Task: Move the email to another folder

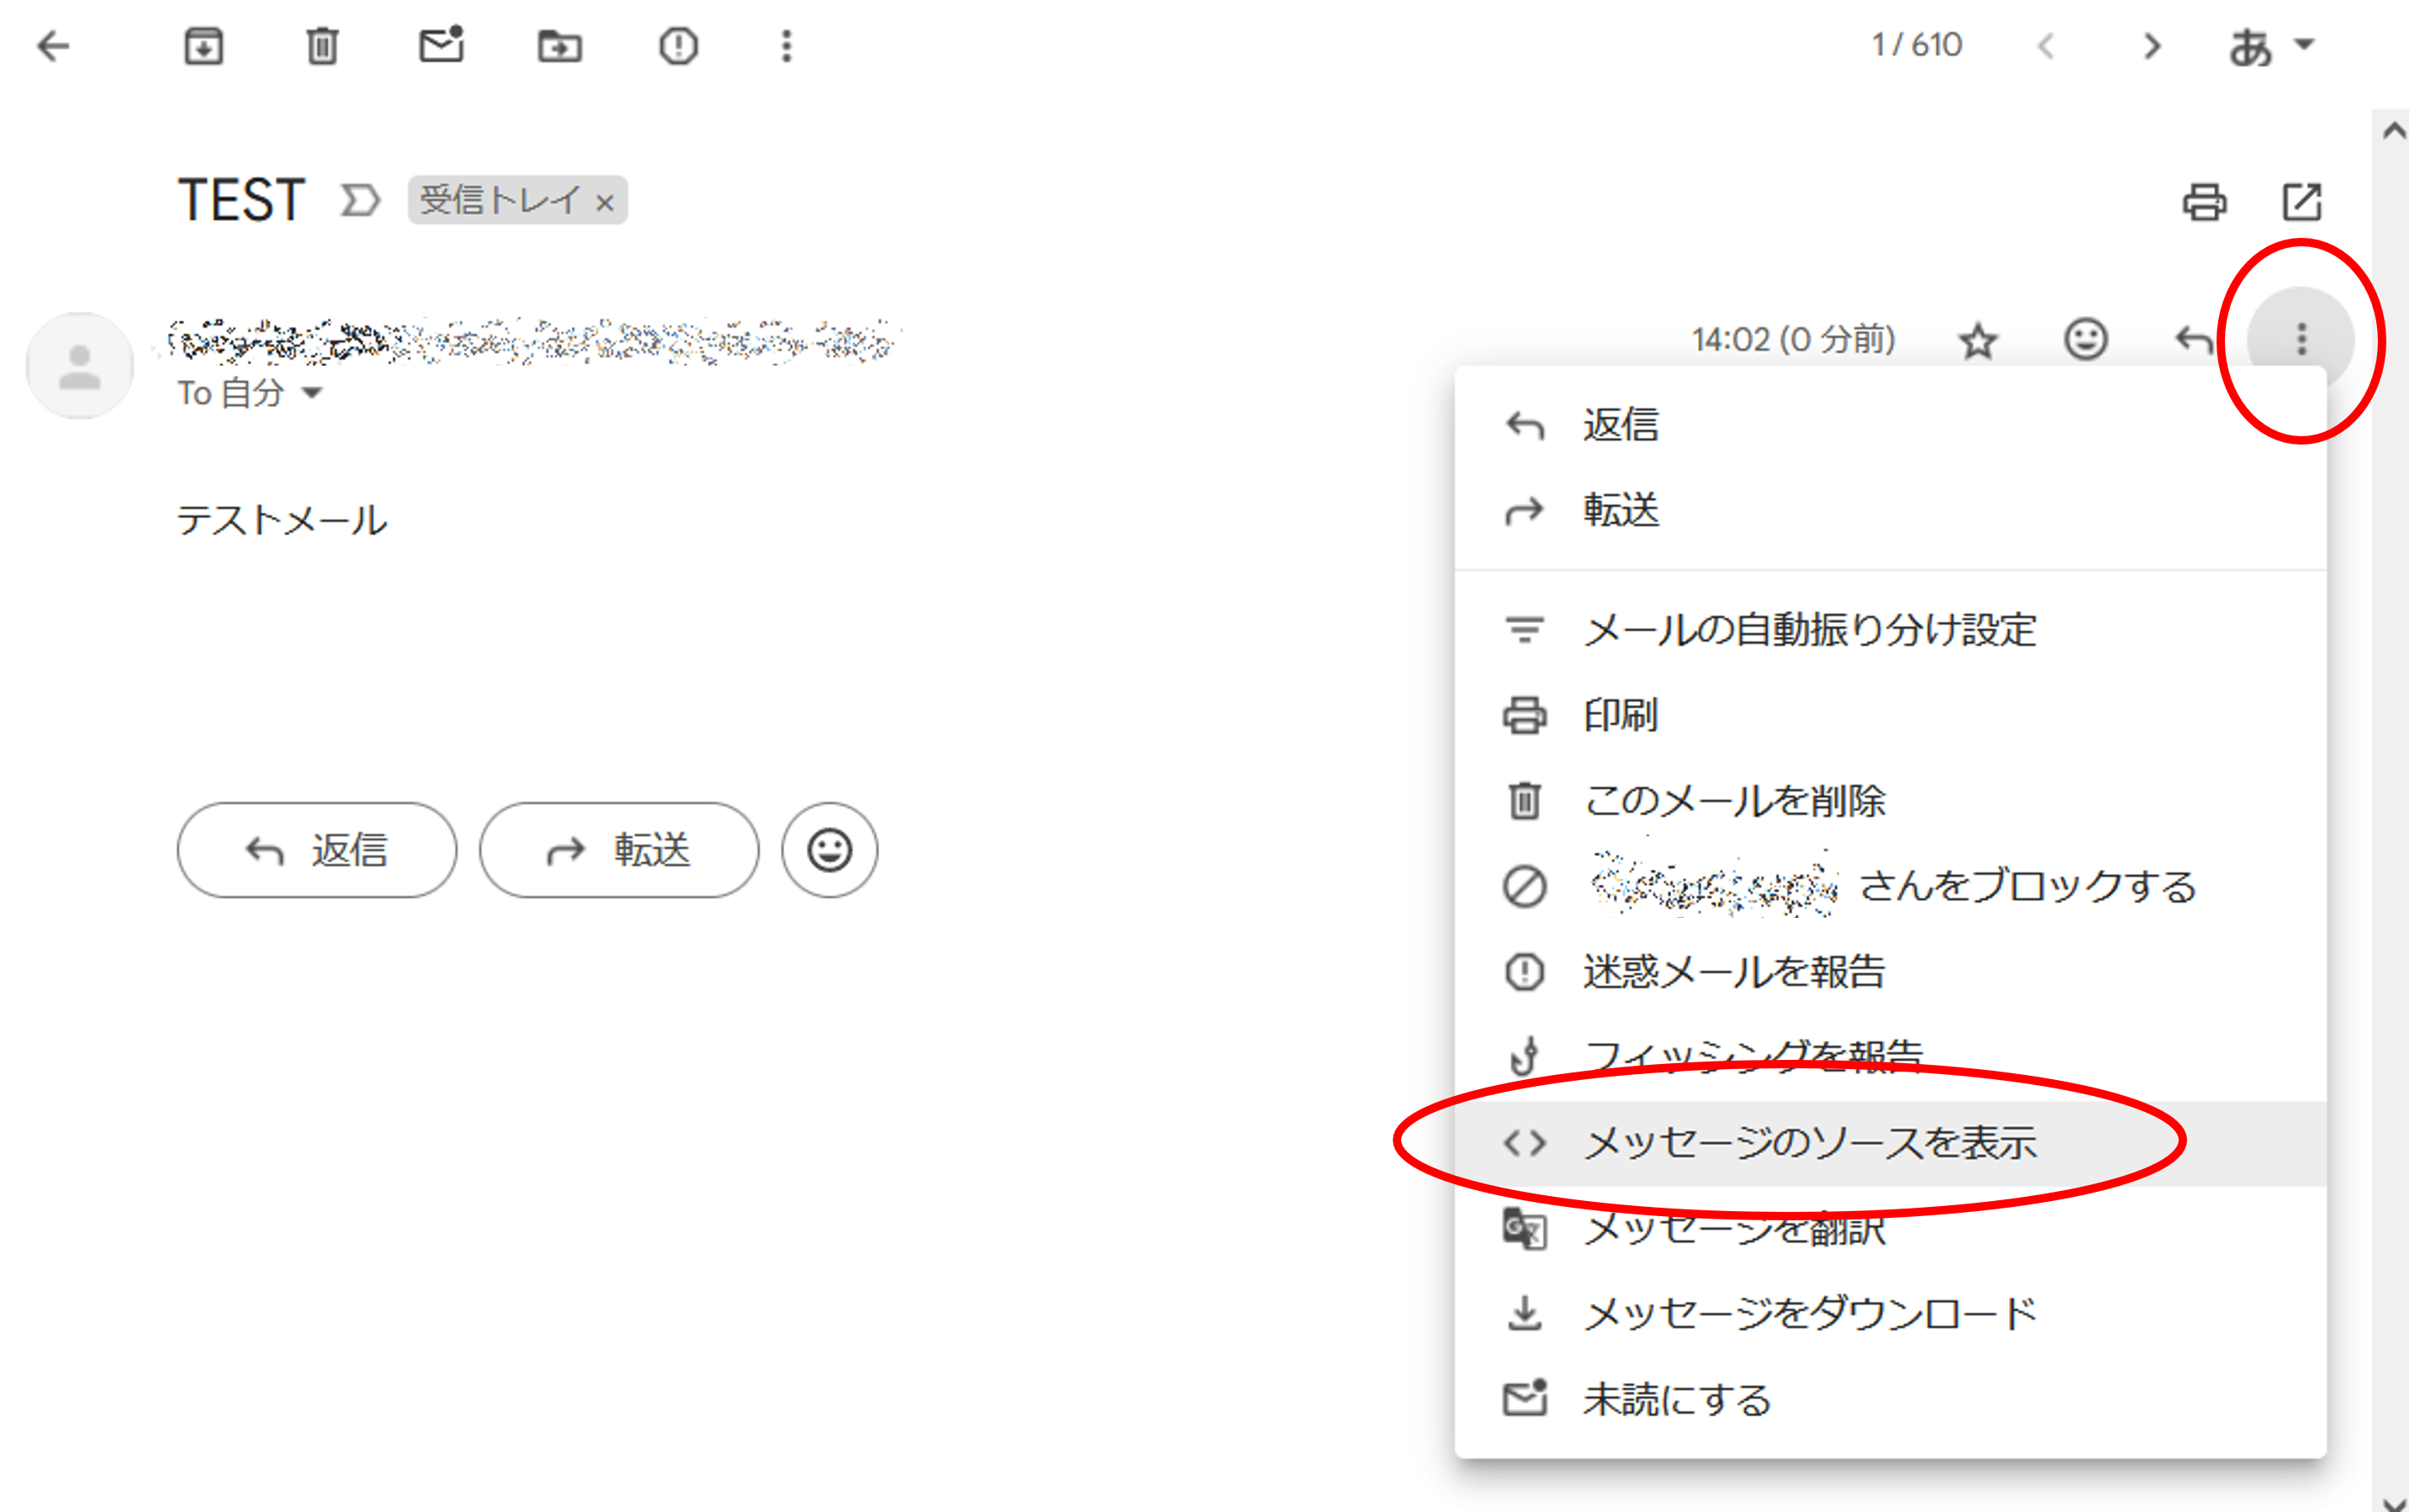Action: [559, 45]
